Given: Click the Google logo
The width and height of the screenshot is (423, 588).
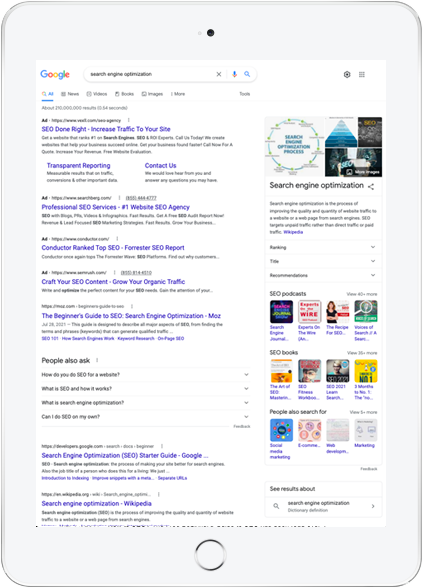Looking at the screenshot, I should click(55, 75).
